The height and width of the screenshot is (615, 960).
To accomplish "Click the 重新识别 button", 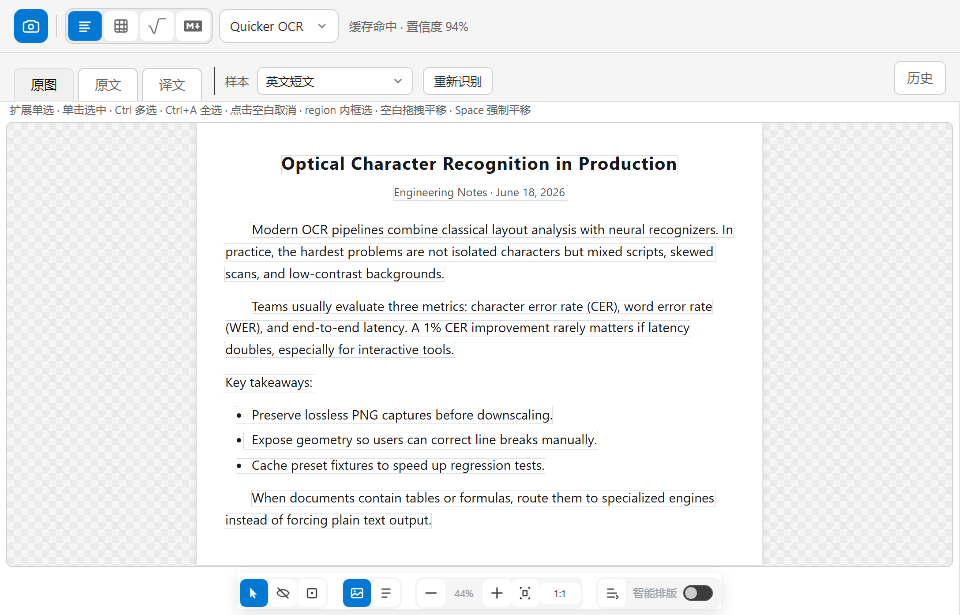I will coord(457,81).
